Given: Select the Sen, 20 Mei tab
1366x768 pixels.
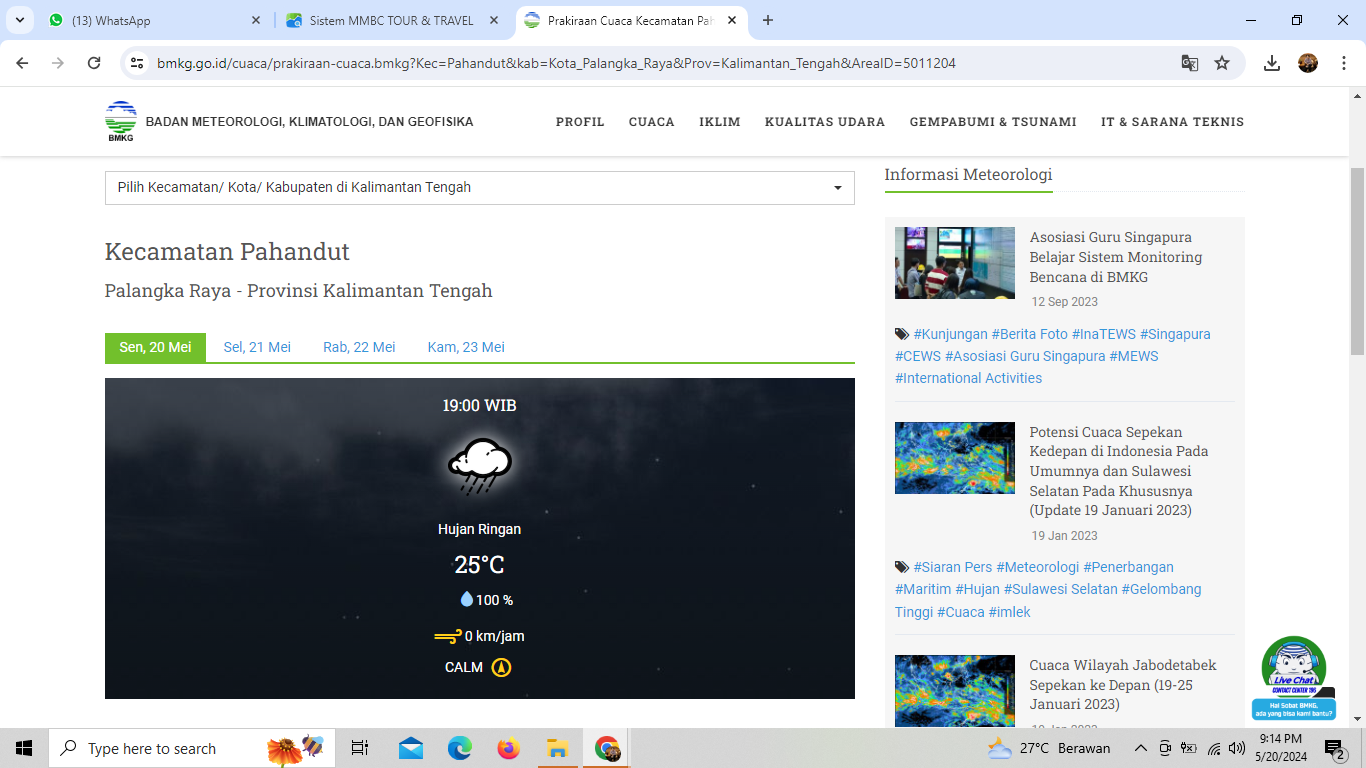Looking at the screenshot, I should click(155, 347).
